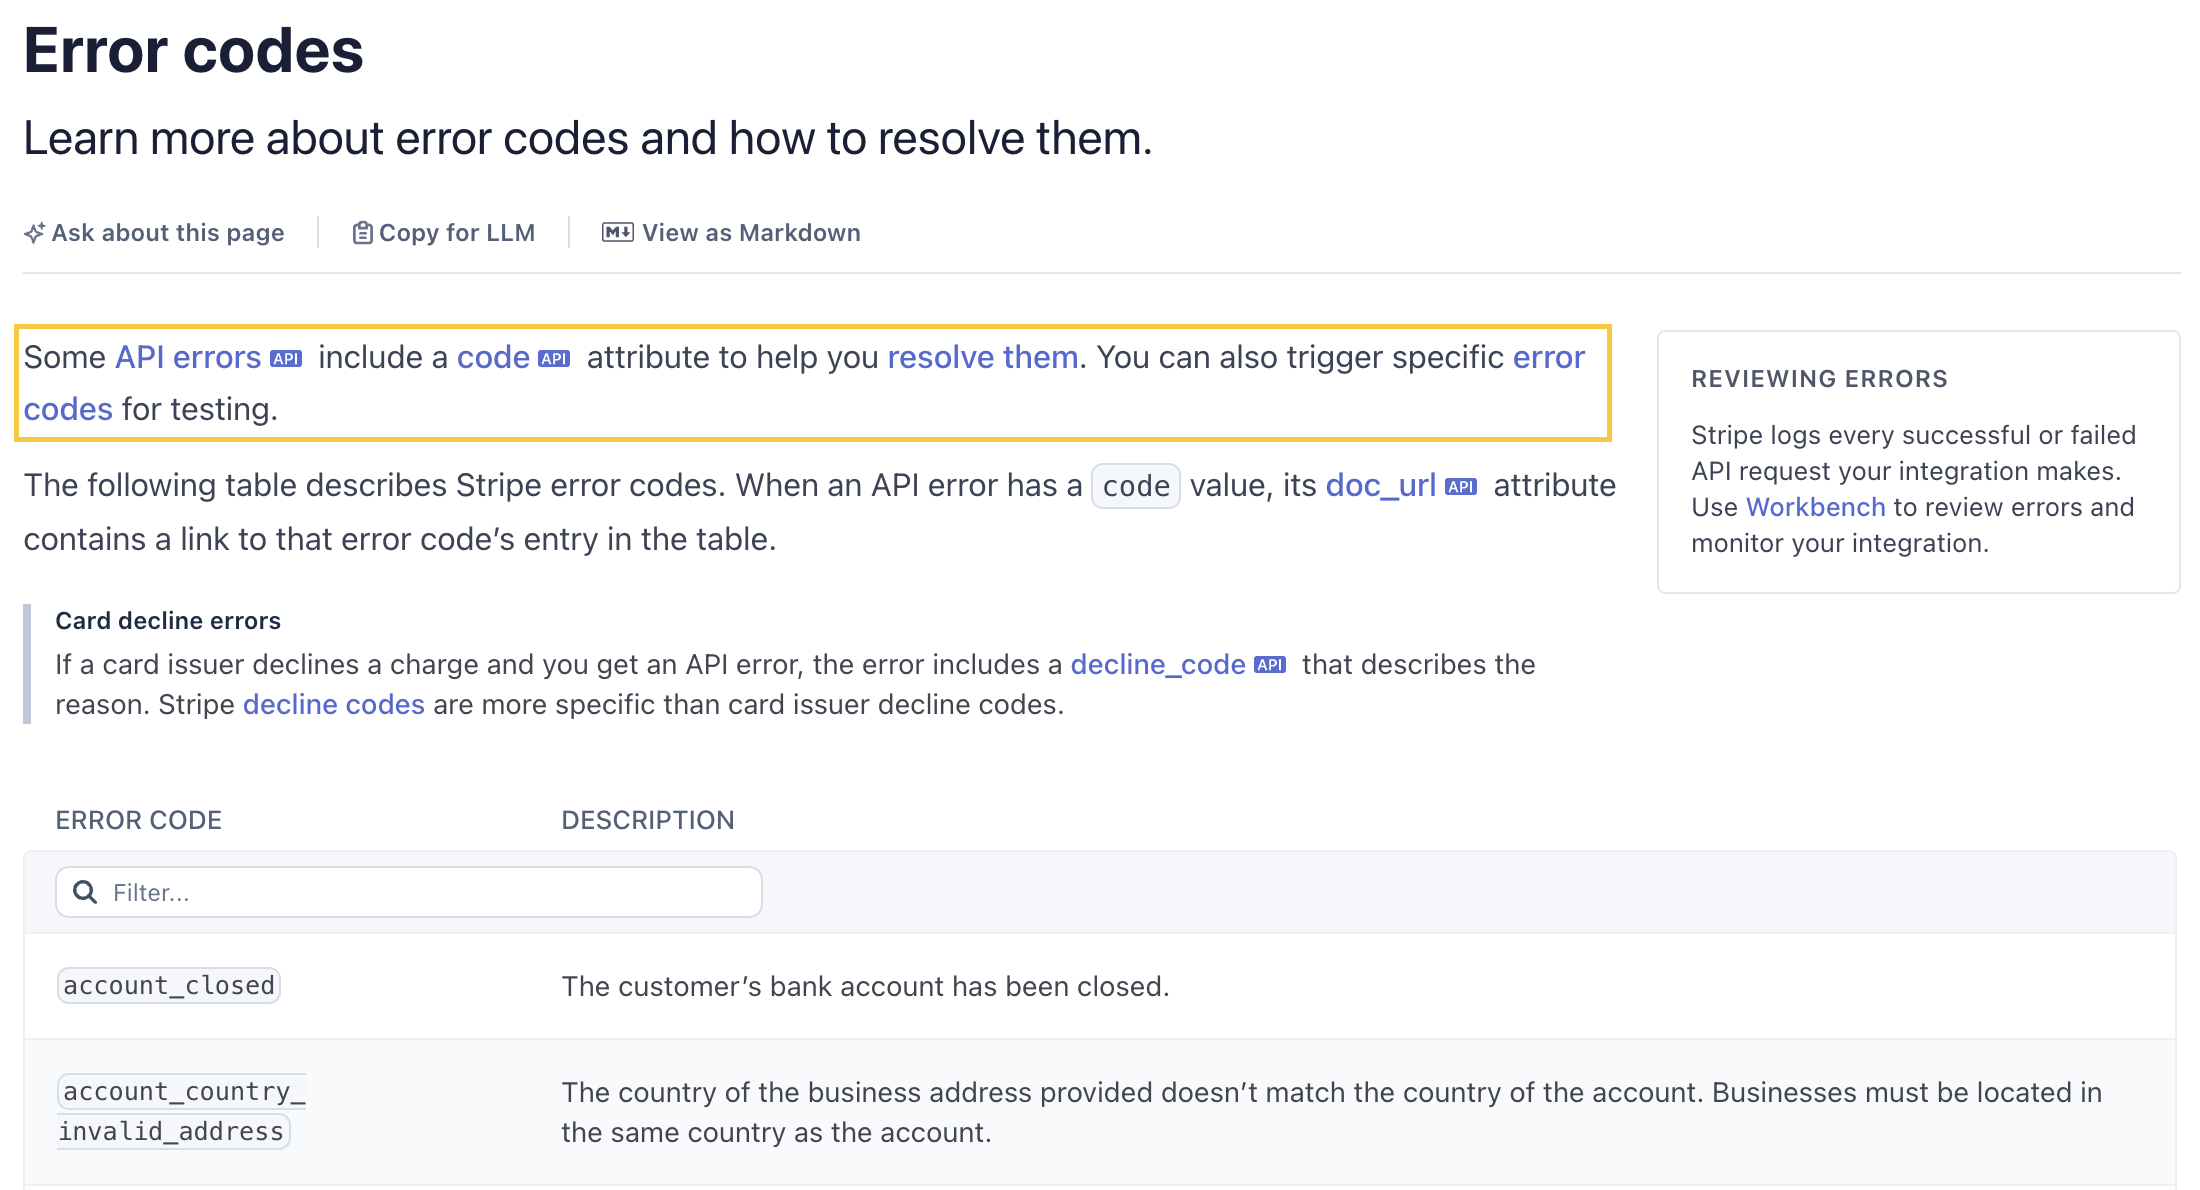
Task: Click the API badge next to API errors link
Action: pyautogui.click(x=287, y=357)
